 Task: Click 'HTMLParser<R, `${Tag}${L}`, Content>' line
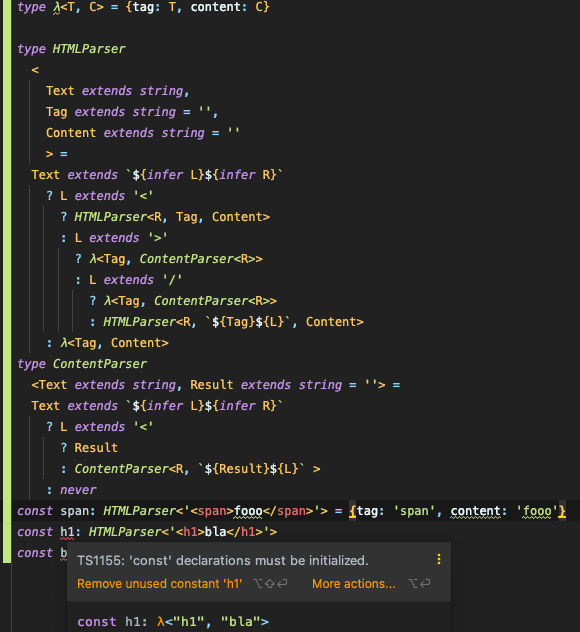tap(233, 322)
